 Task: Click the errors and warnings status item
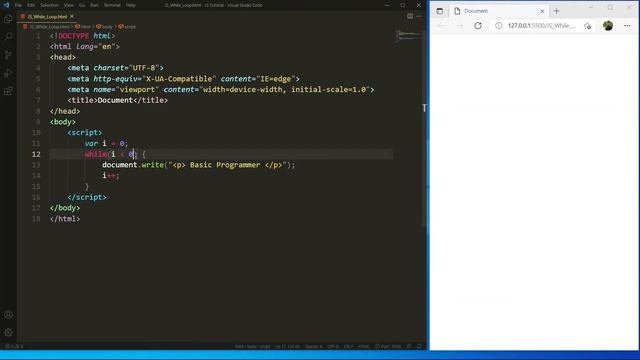(x=14, y=346)
